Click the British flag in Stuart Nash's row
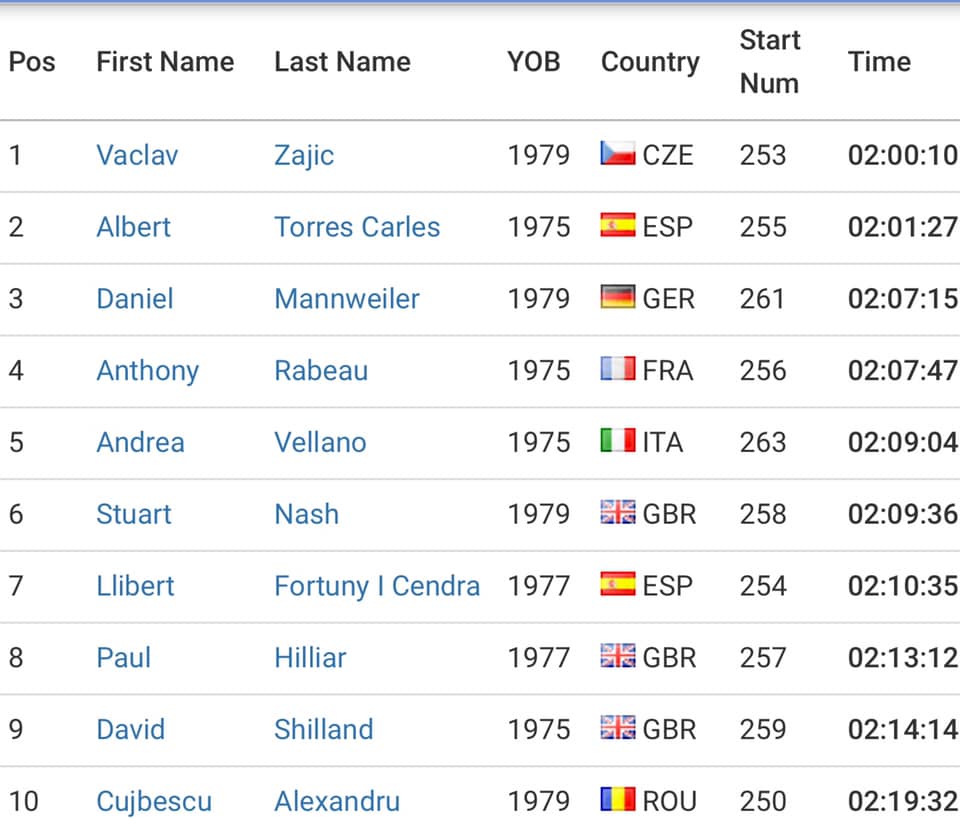The width and height of the screenshot is (960, 818). tap(618, 512)
